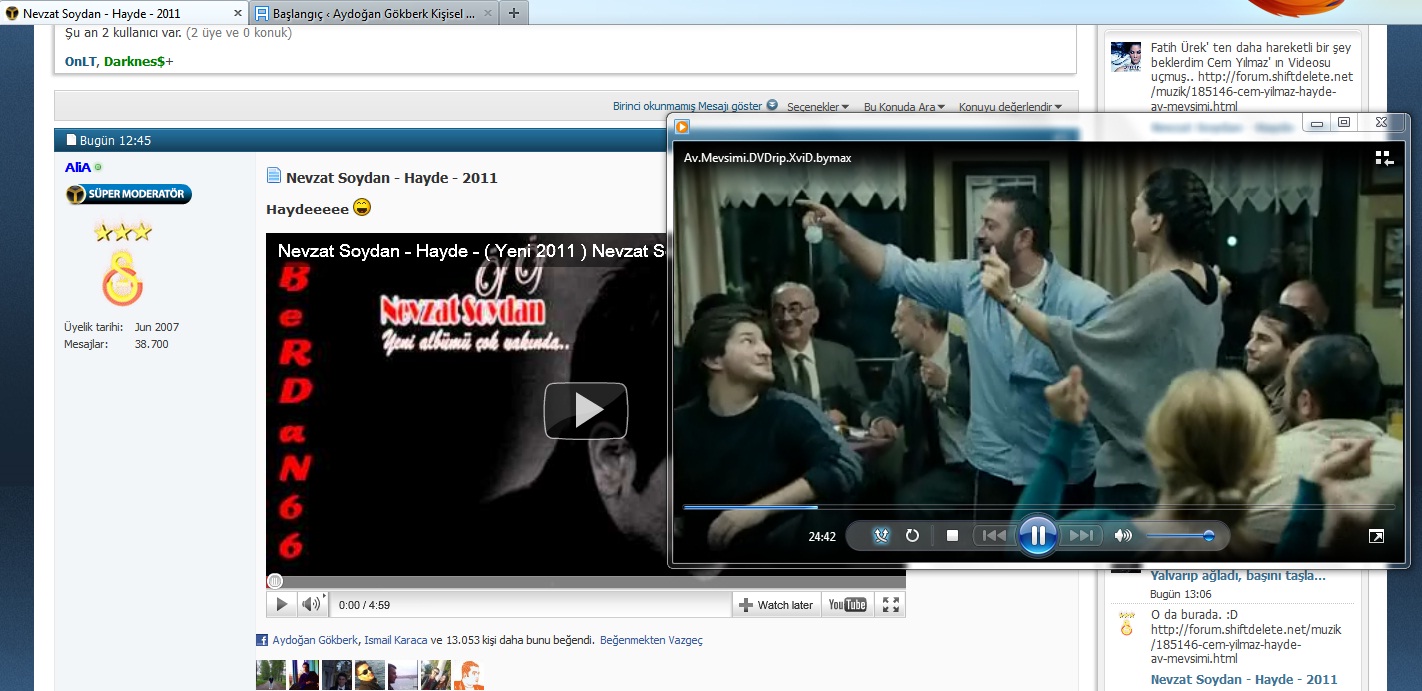Skip to previous track in media player
This screenshot has height=691, width=1422.
tap(994, 536)
